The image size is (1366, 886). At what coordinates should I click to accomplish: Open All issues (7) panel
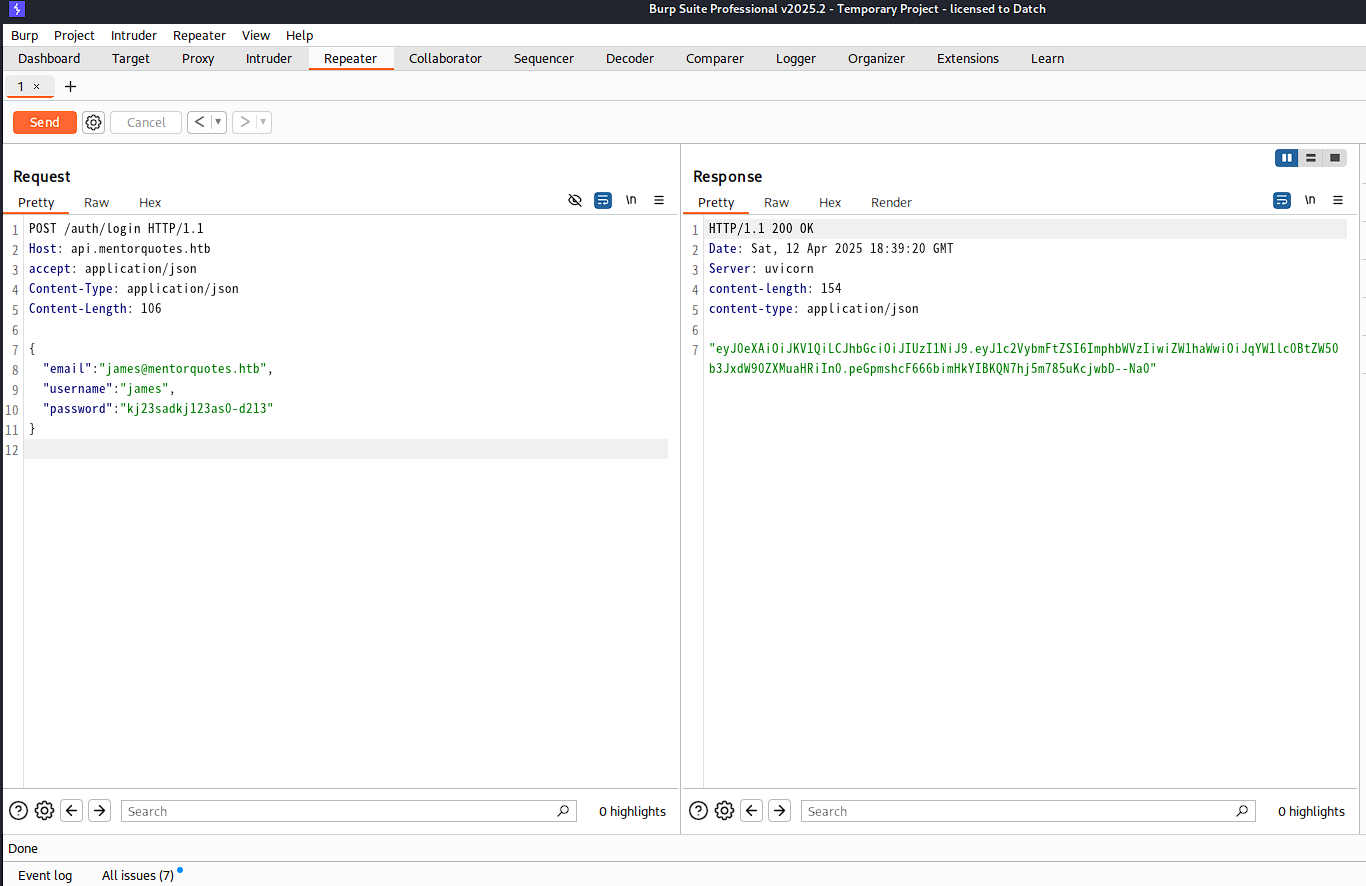138,875
